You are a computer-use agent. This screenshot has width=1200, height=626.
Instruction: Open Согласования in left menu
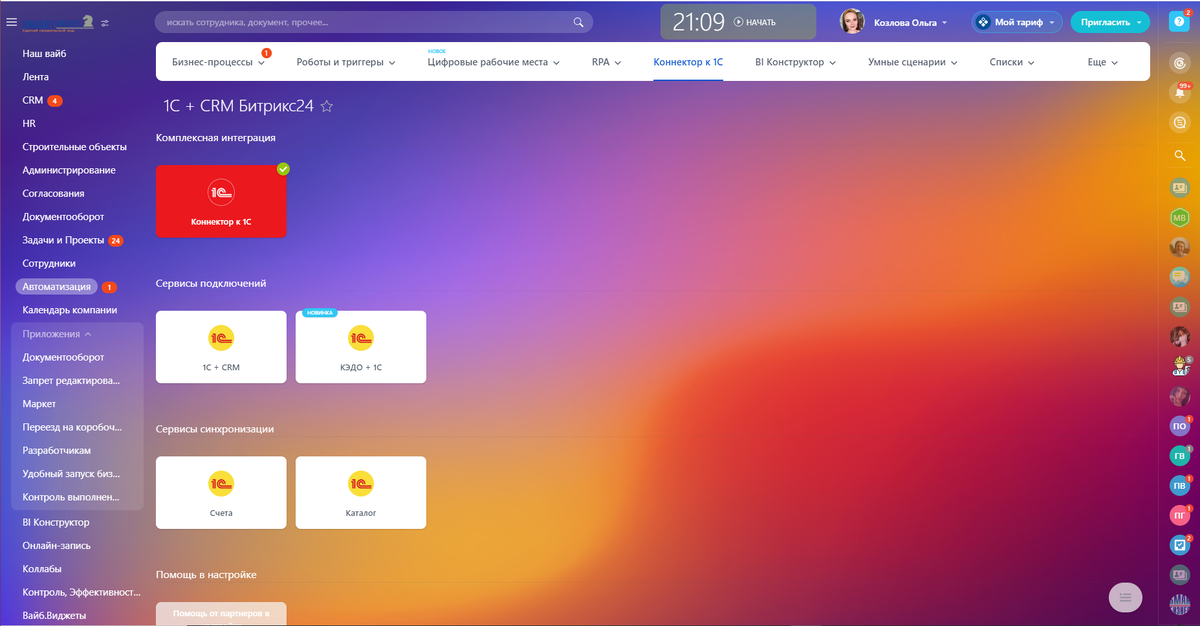tap(54, 194)
